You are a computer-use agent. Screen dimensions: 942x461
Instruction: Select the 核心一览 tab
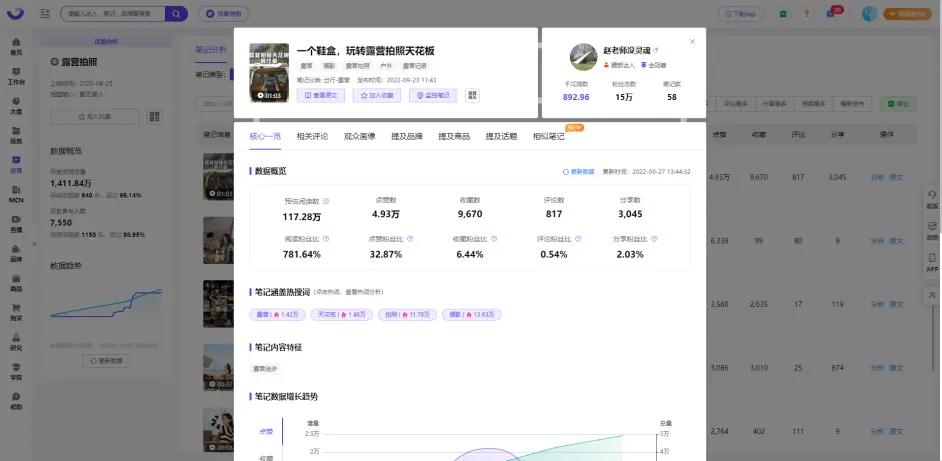[265, 136]
